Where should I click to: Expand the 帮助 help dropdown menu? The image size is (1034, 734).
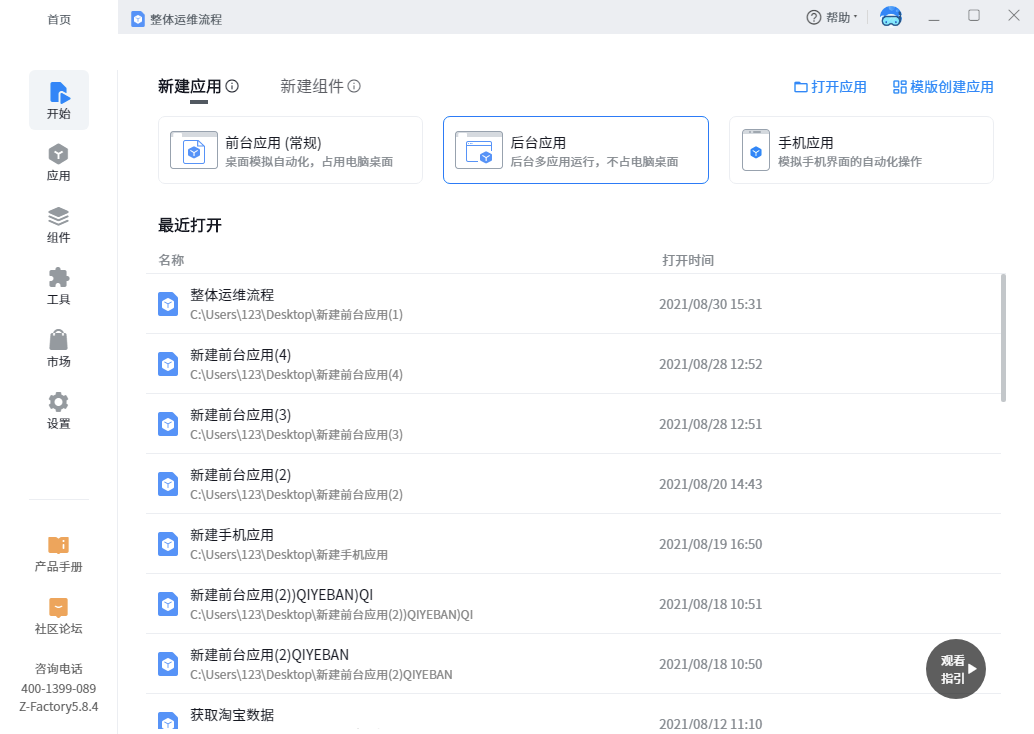[x=832, y=17]
